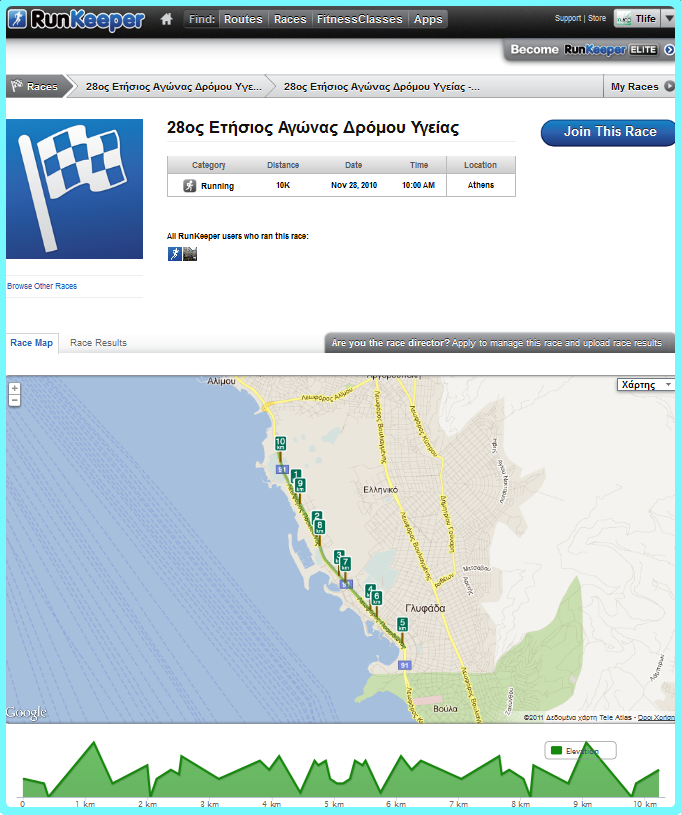Click the Βούλα label on map
The width and height of the screenshot is (681, 815).
[x=446, y=709]
